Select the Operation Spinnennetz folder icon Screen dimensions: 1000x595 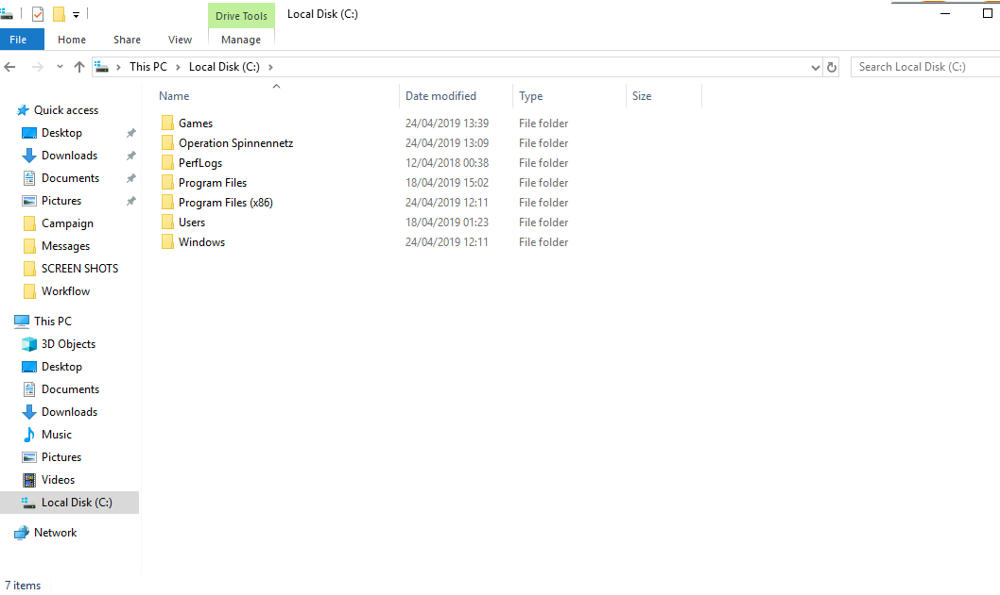[x=168, y=142]
